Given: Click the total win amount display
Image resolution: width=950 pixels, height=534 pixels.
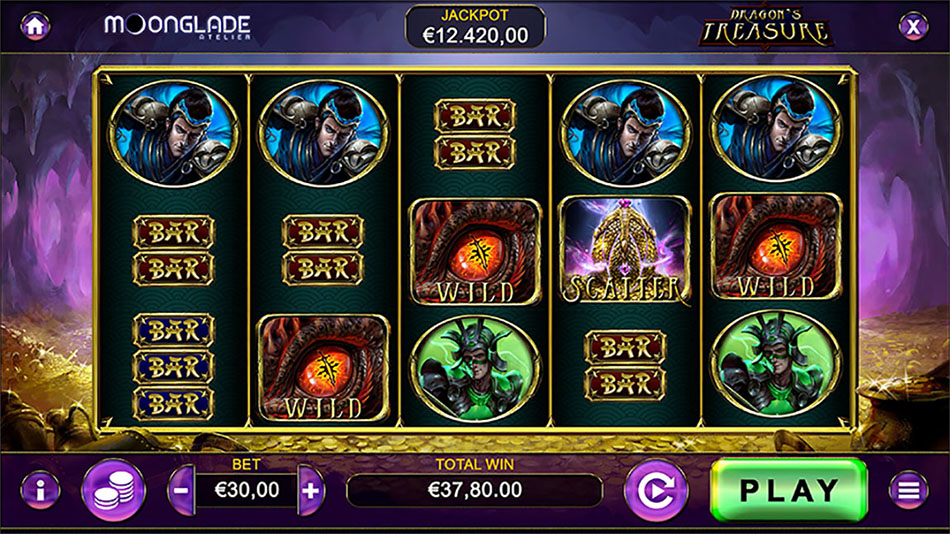Looking at the screenshot, I should point(474,490).
